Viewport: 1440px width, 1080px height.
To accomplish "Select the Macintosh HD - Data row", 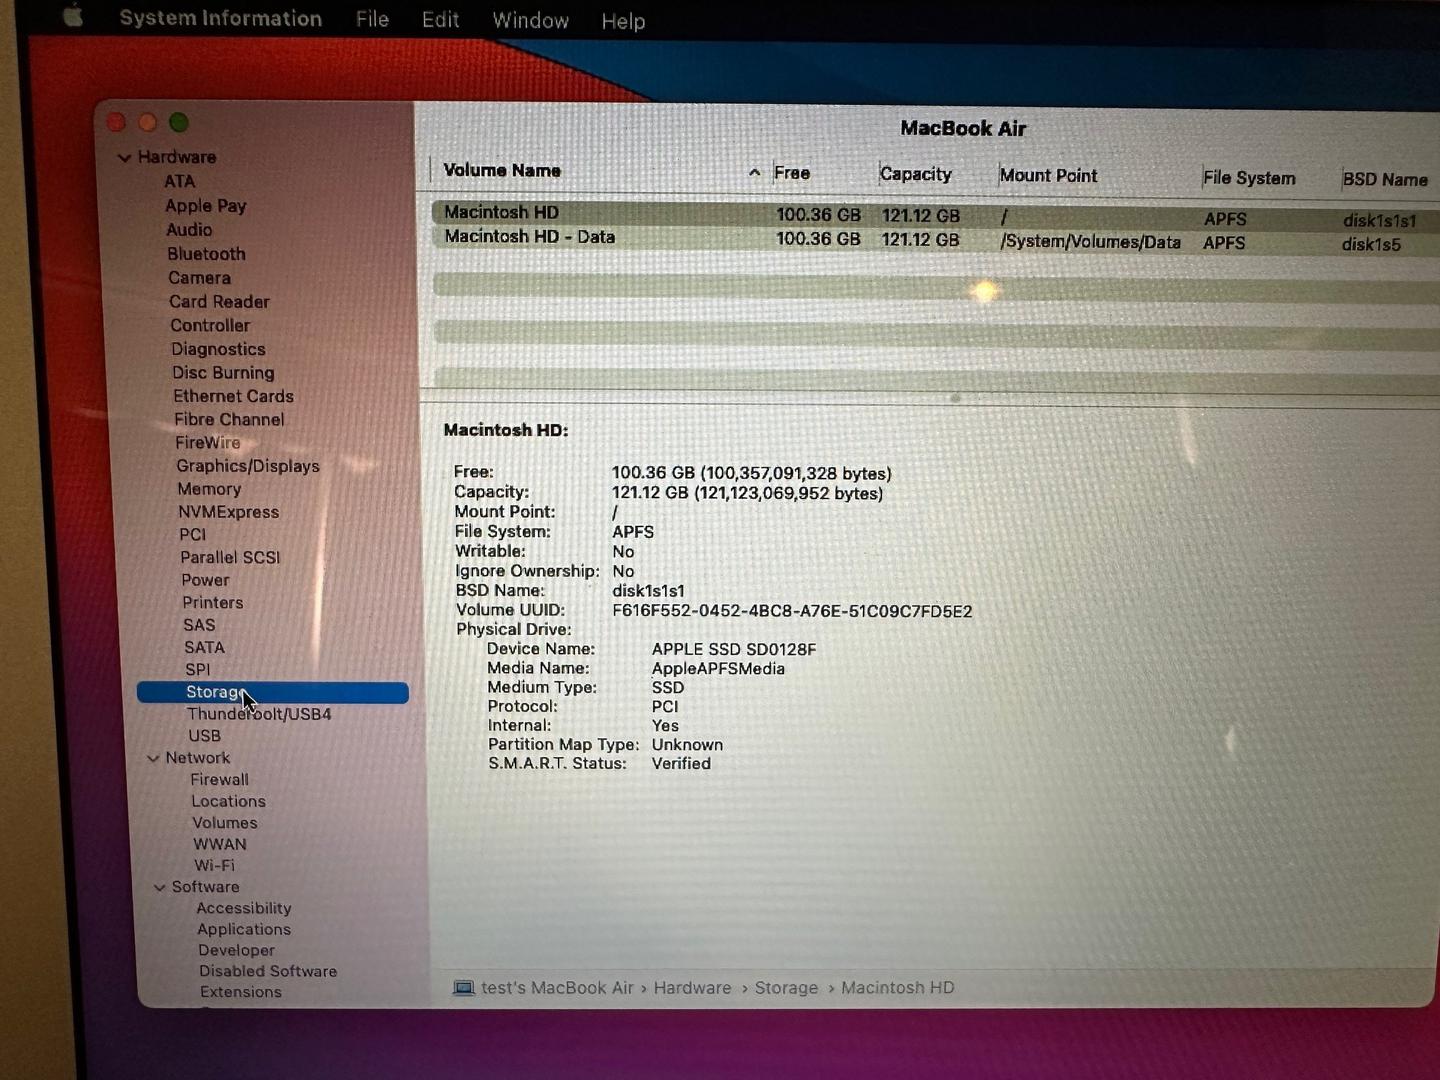I will click(935, 240).
